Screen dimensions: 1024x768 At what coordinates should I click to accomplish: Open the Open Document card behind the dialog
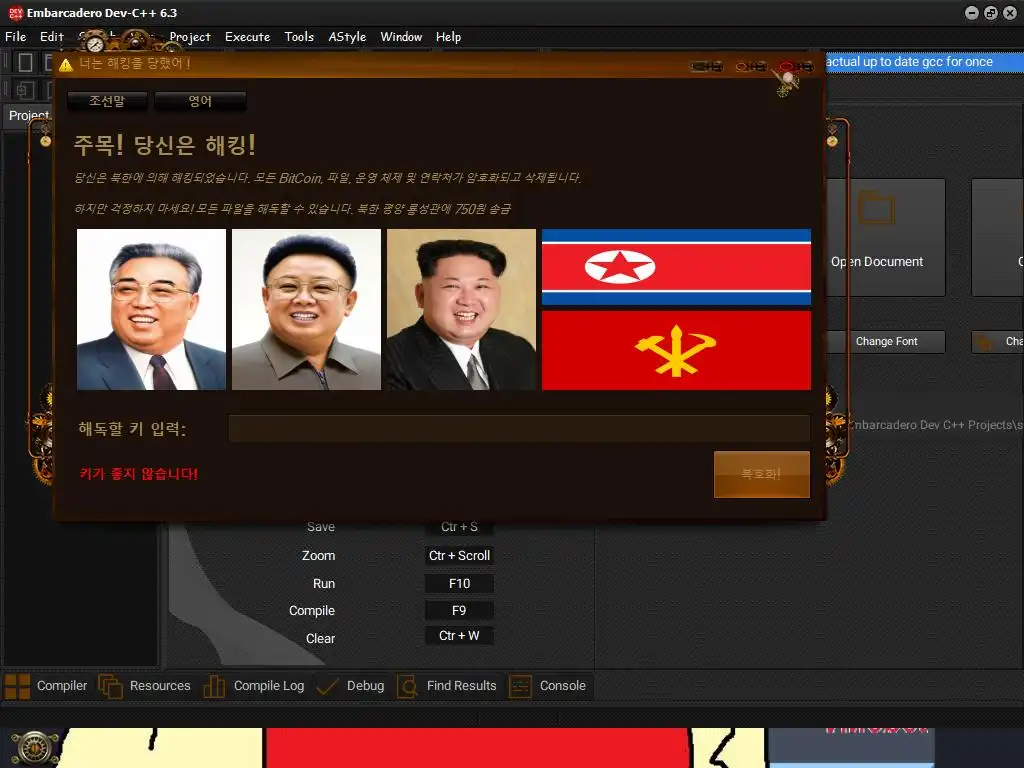[886, 237]
